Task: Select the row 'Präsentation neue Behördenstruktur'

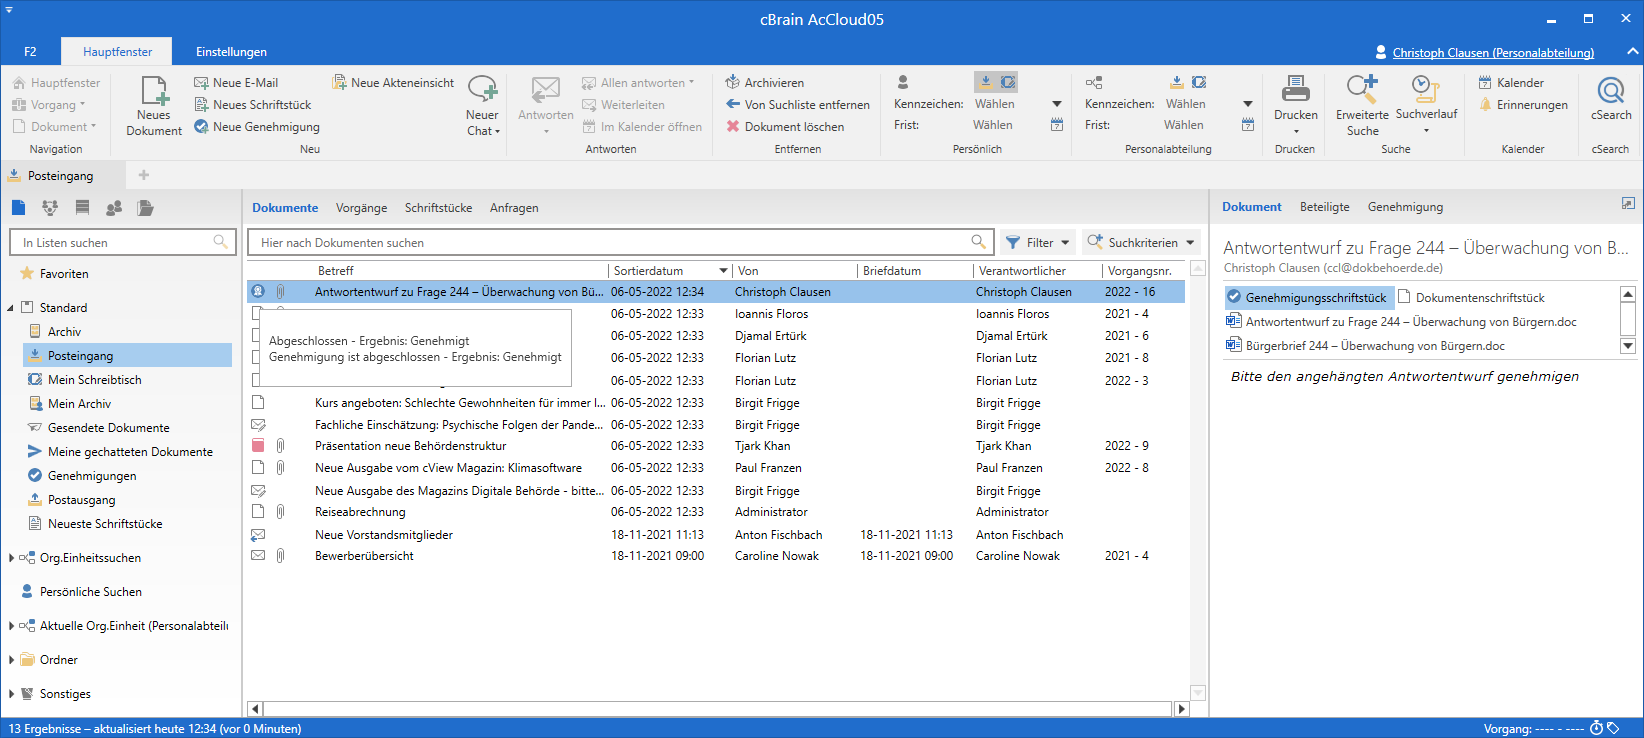Action: pos(716,446)
